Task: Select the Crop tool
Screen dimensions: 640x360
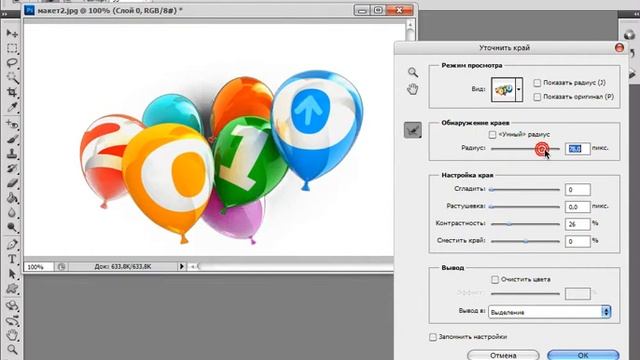Action: click(x=12, y=92)
